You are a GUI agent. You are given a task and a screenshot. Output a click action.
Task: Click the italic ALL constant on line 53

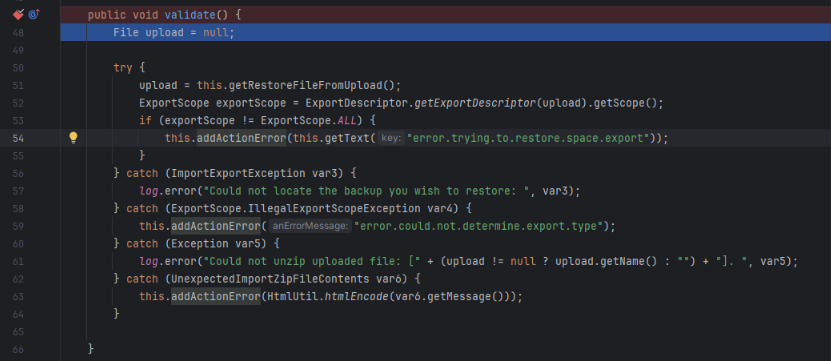pyautogui.click(x=347, y=120)
